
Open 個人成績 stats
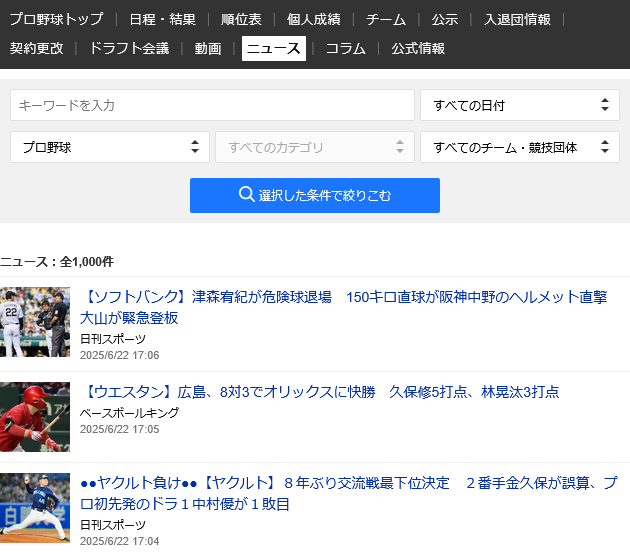(313, 19)
